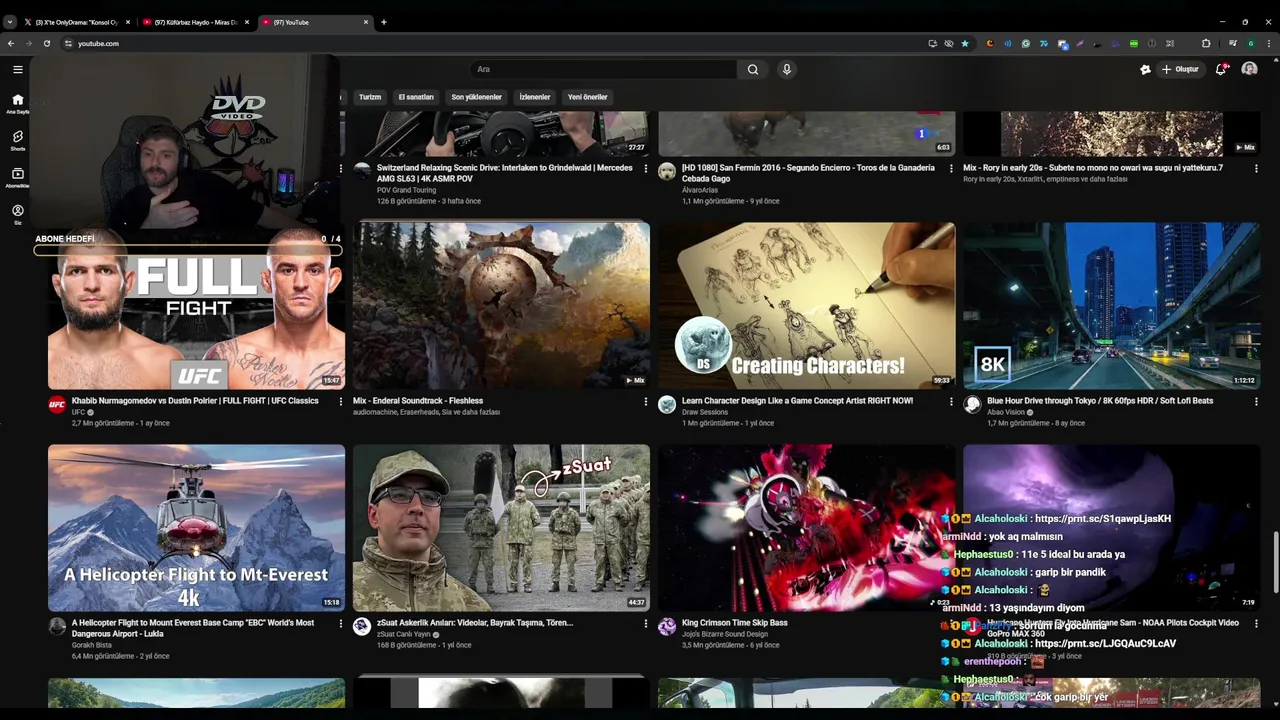Close the (97) YouTube tab
The image size is (1280, 720).
pyautogui.click(x=365, y=22)
